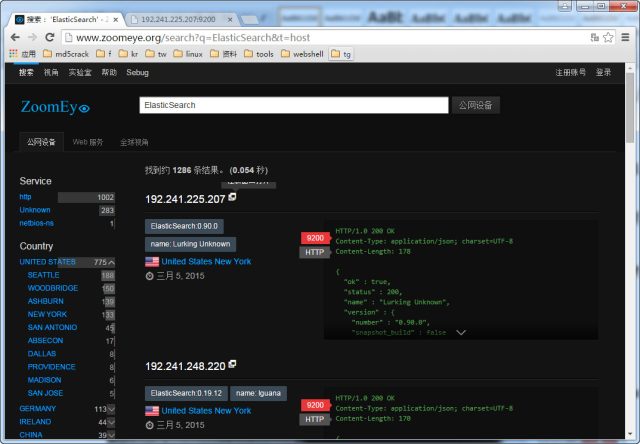640x444 pixels.
Task: Open the apps shortcut in bookmarks bar
Action: tap(22, 54)
